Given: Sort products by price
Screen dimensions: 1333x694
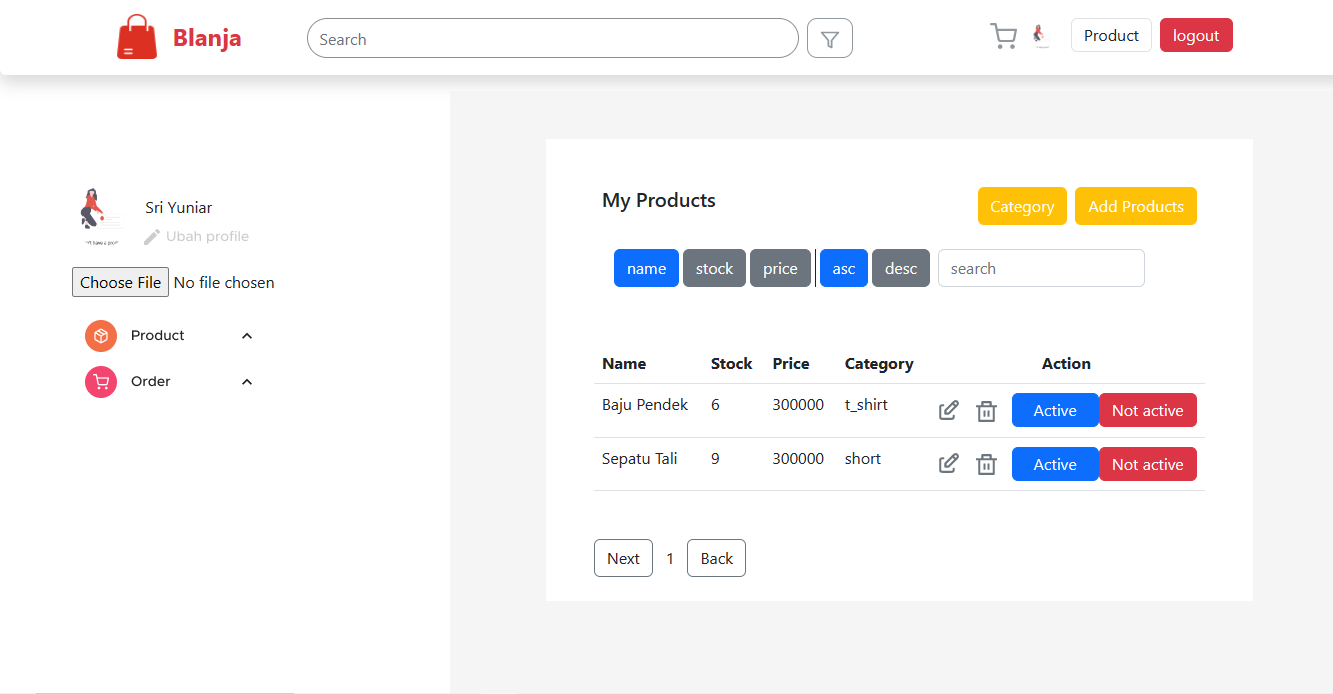Looking at the screenshot, I should pos(780,268).
